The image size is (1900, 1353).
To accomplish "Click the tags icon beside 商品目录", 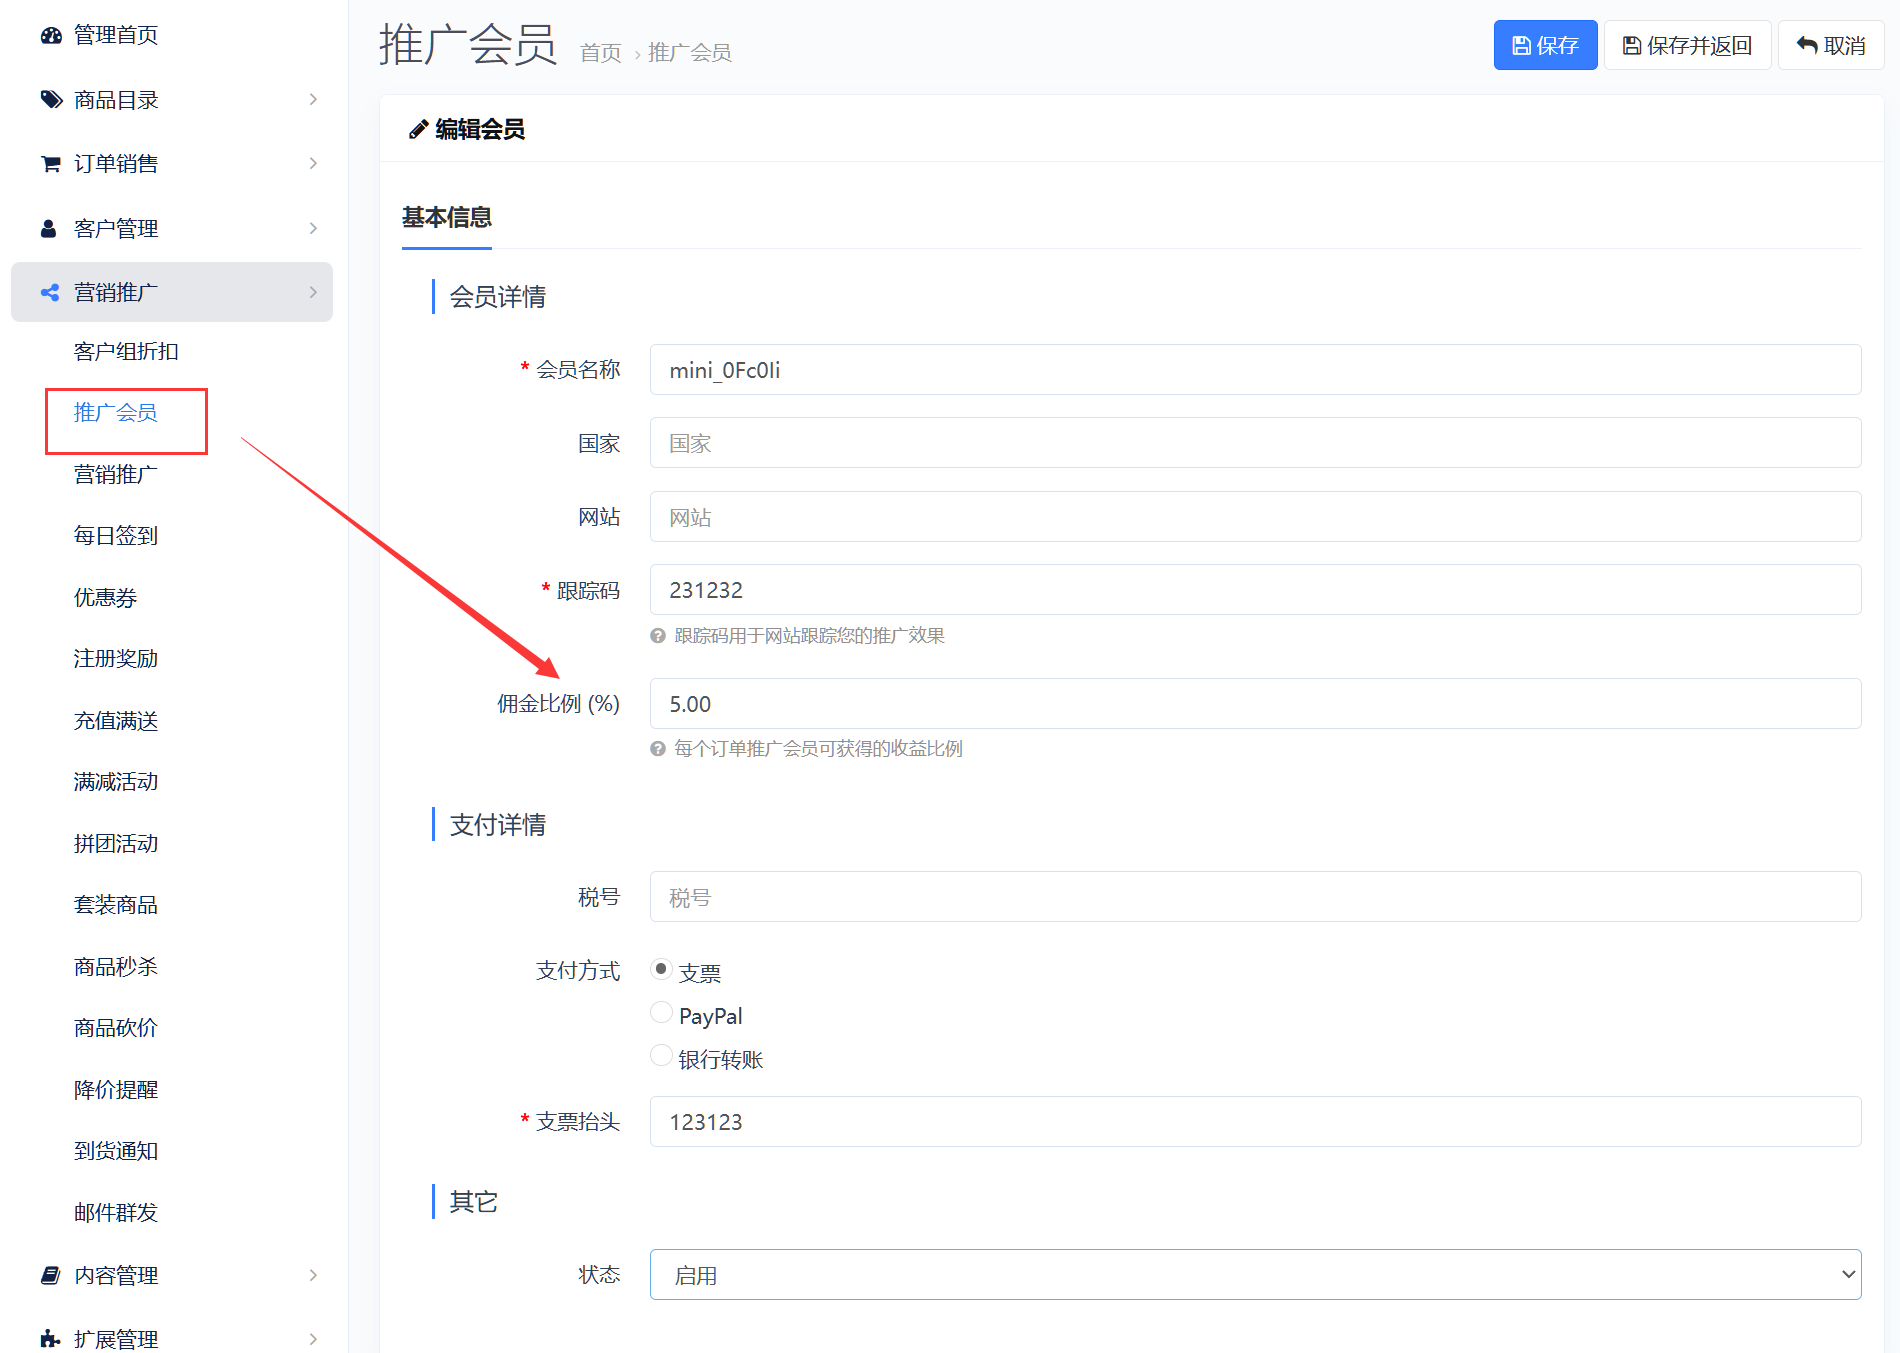I will click(51, 100).
